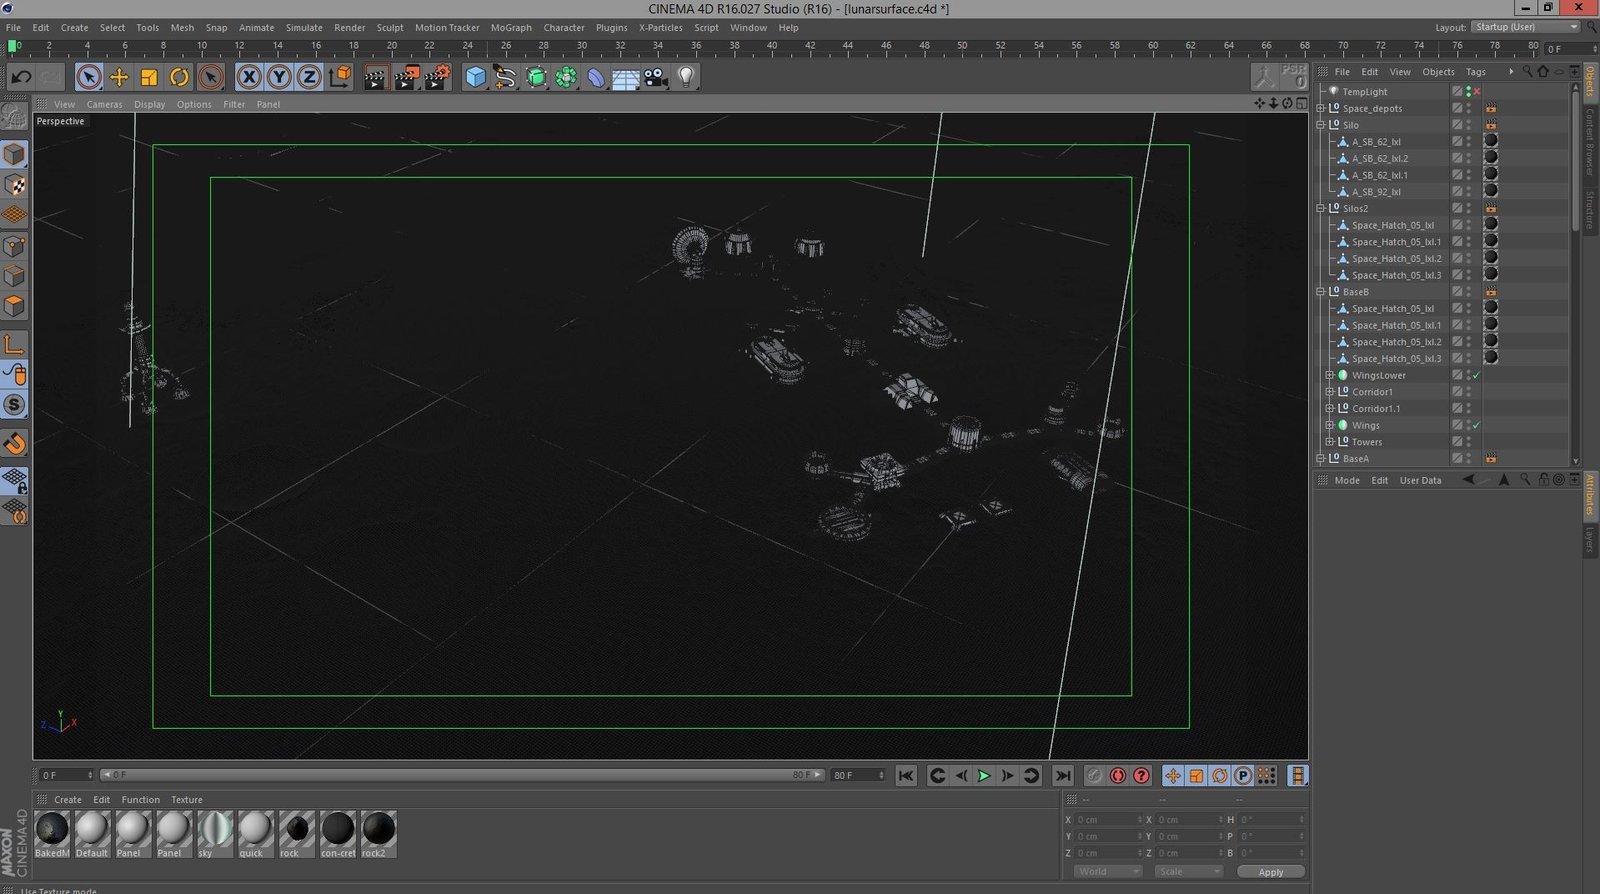Select the Rotate tool
1600x894 pixels.
tap(179, 77)
